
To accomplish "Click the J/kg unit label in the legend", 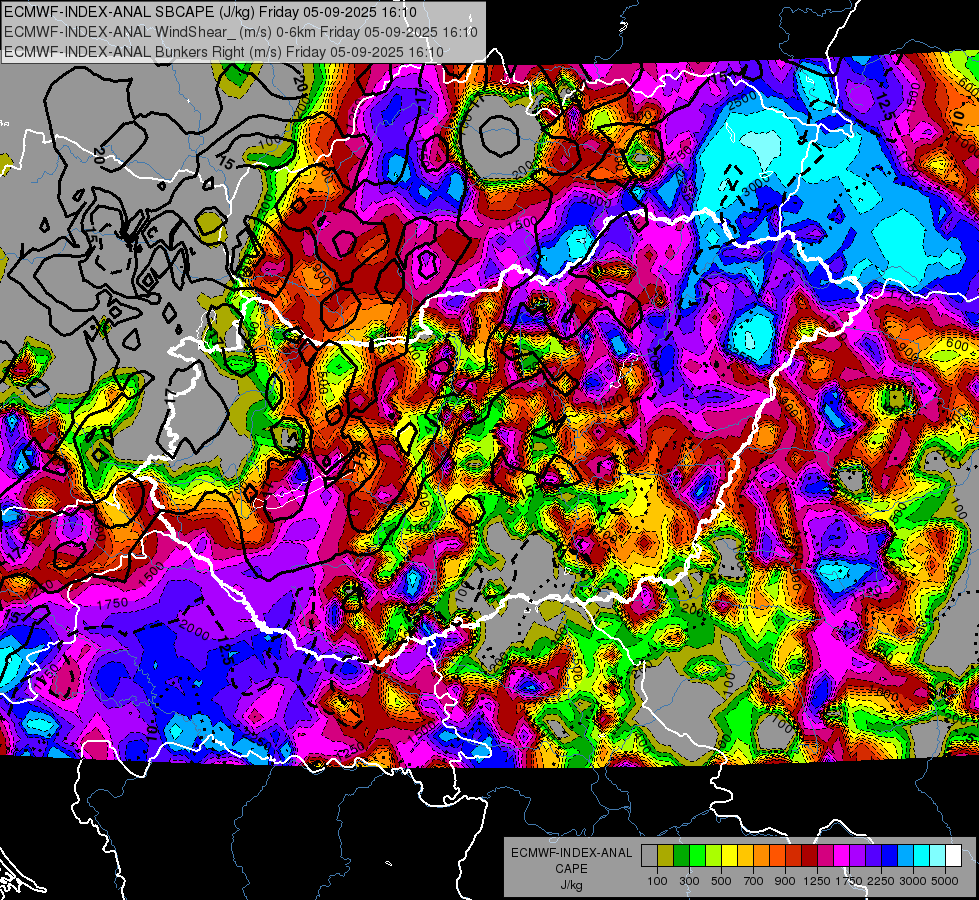I will click(571, 885).
